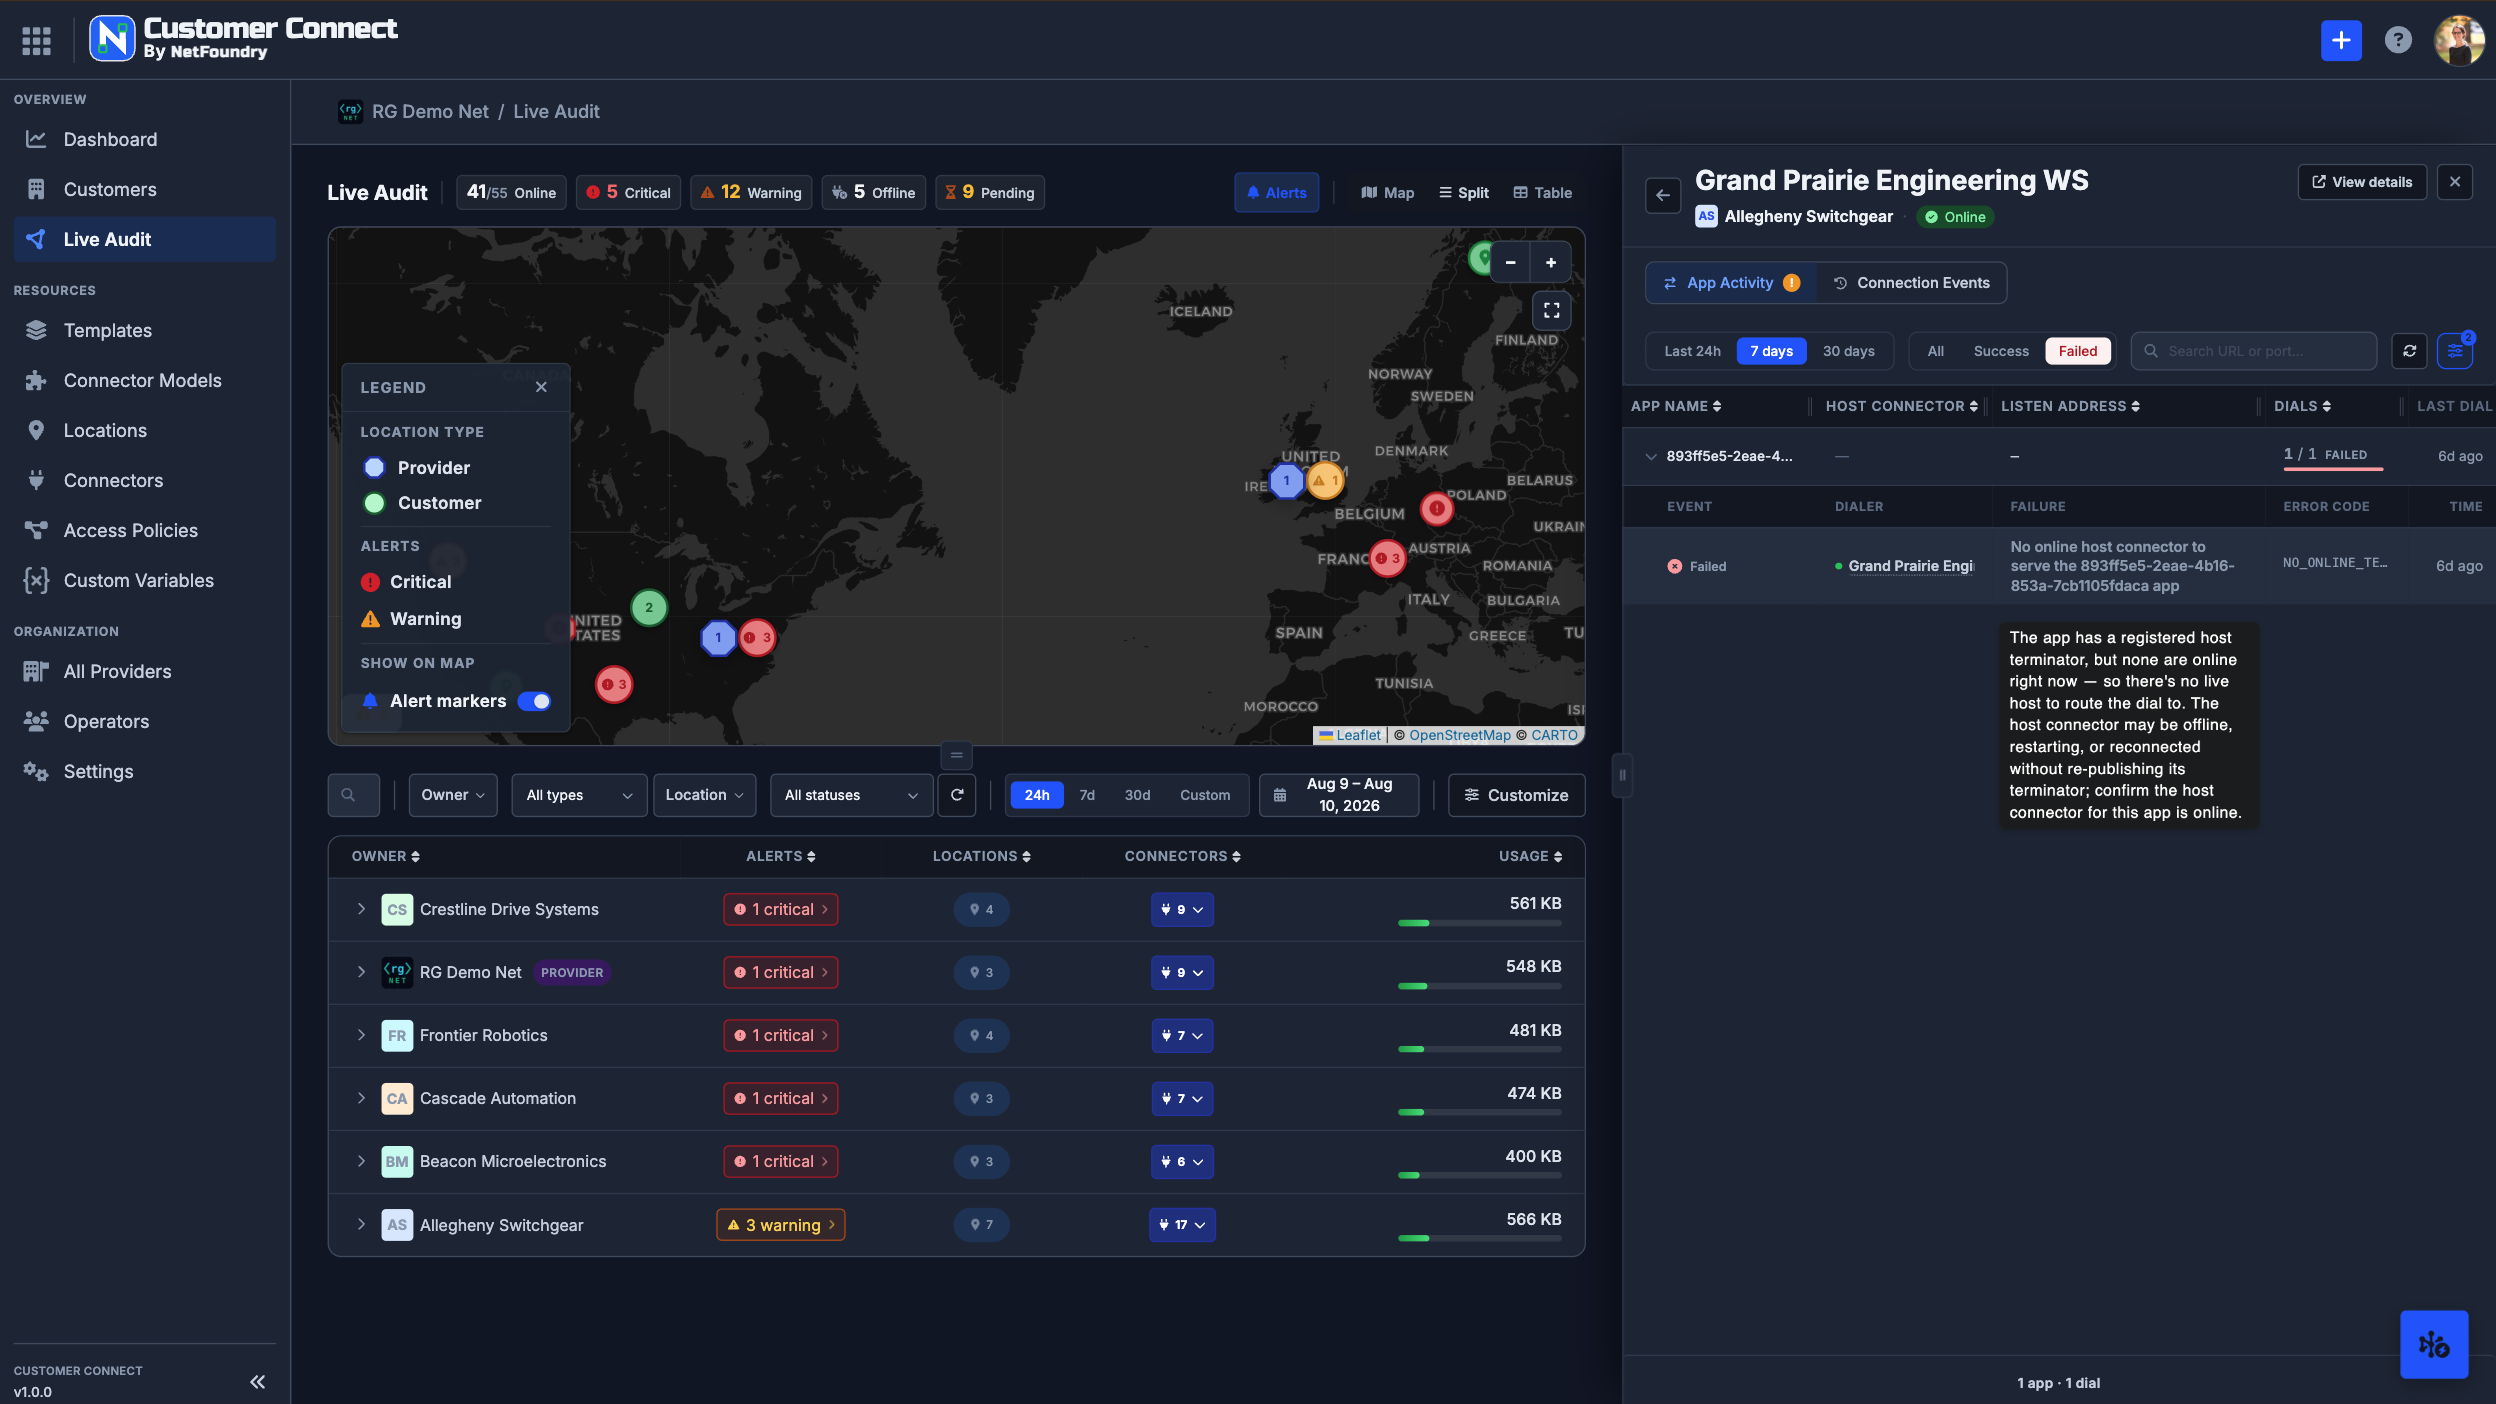Toggle the Alert markers switch
This screenshot has height=1404, width=2496.
[534, 701]
